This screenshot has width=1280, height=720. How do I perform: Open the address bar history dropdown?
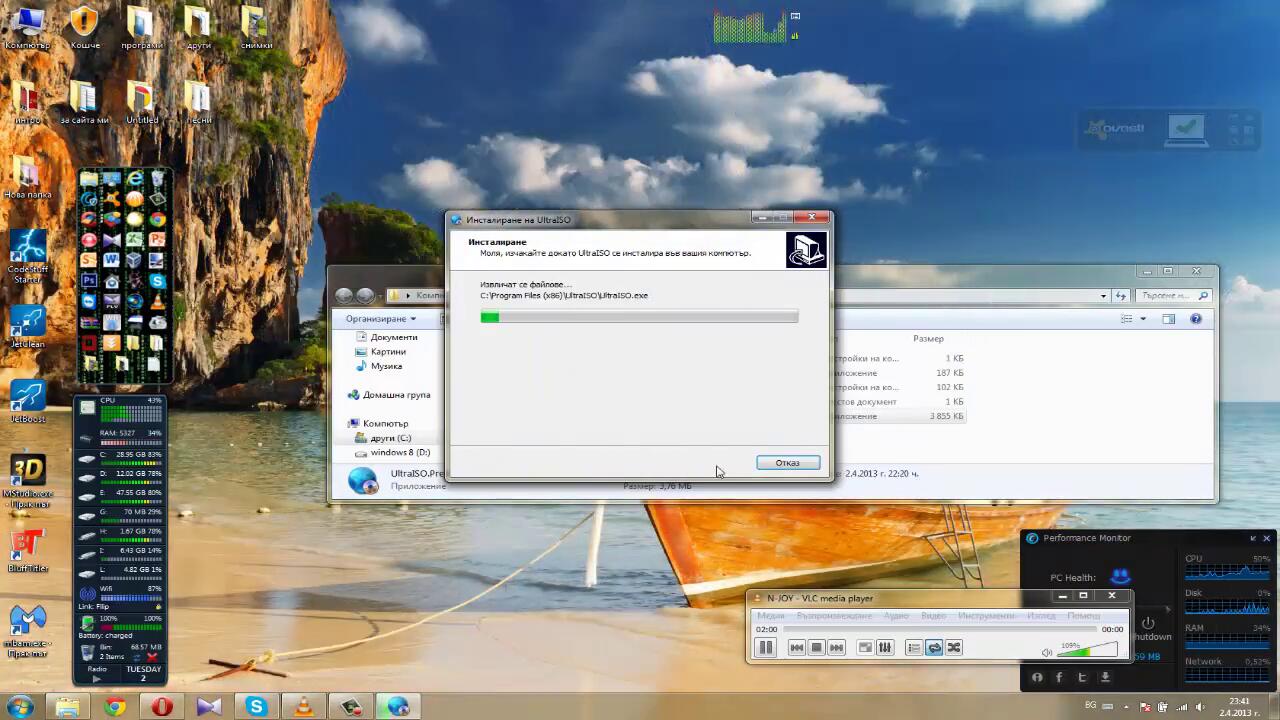(x=1103, y=296)
